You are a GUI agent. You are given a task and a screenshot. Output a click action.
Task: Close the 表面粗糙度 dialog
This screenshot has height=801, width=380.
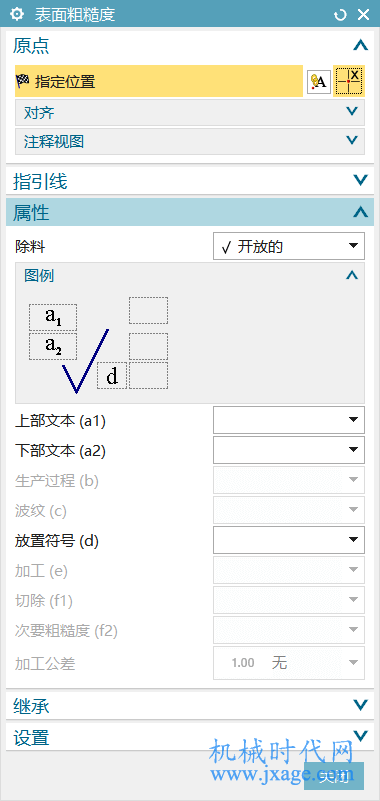coord(363,15)
